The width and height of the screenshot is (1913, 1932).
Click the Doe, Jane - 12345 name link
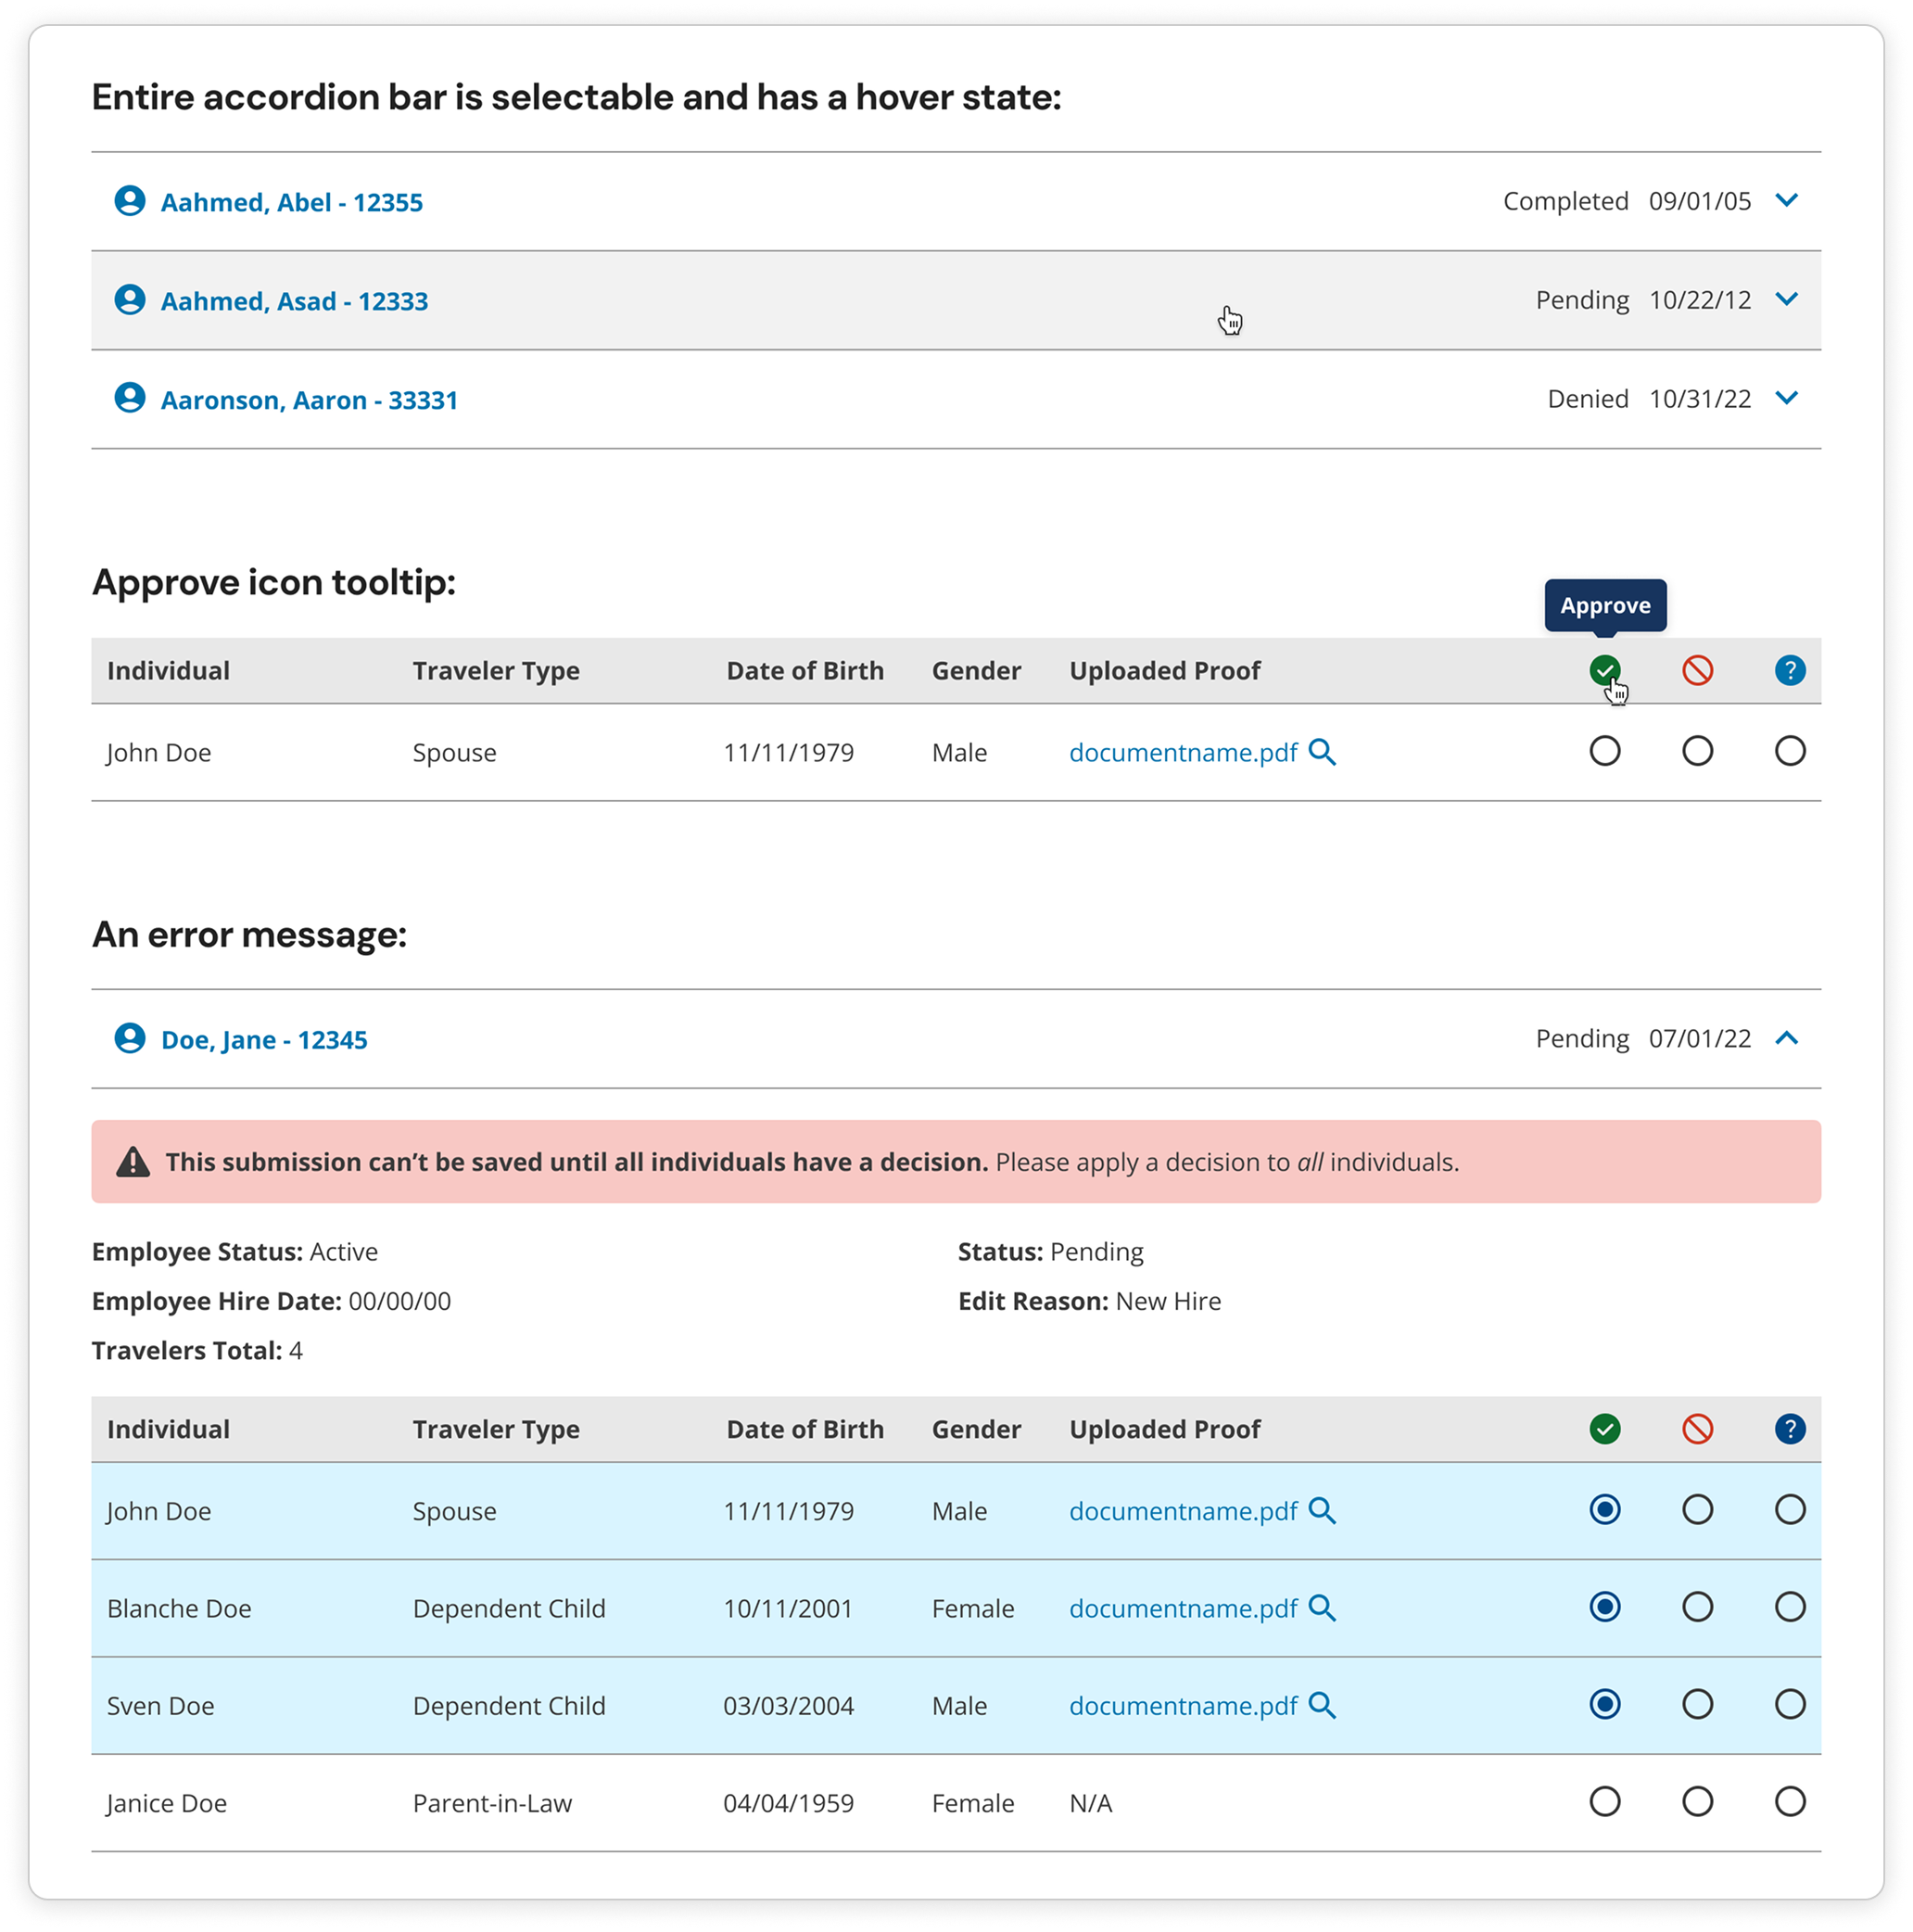[264, 1040]
